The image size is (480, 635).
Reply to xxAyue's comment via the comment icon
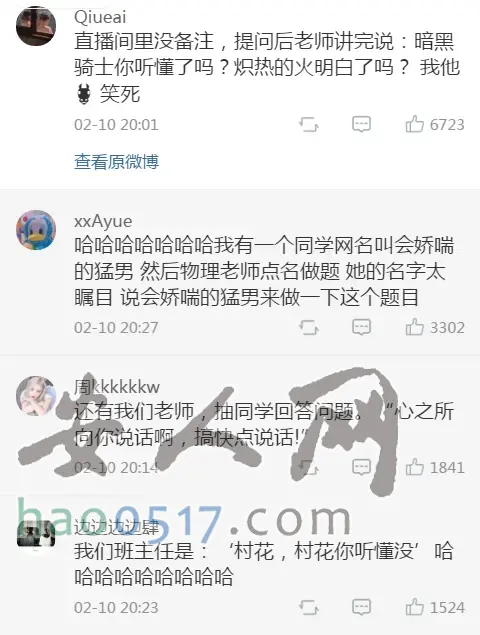coord(361,327)
